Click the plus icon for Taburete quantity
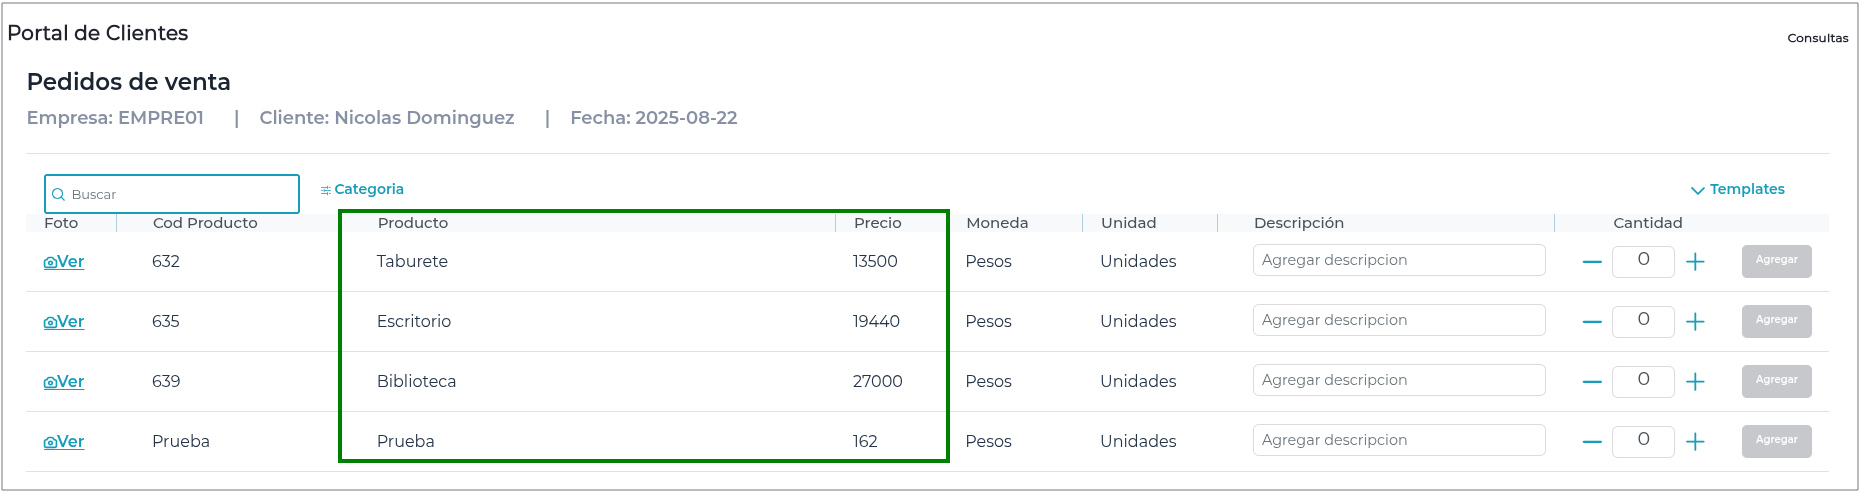This screenshot has width=1861, height=492. pos(1695,262)
